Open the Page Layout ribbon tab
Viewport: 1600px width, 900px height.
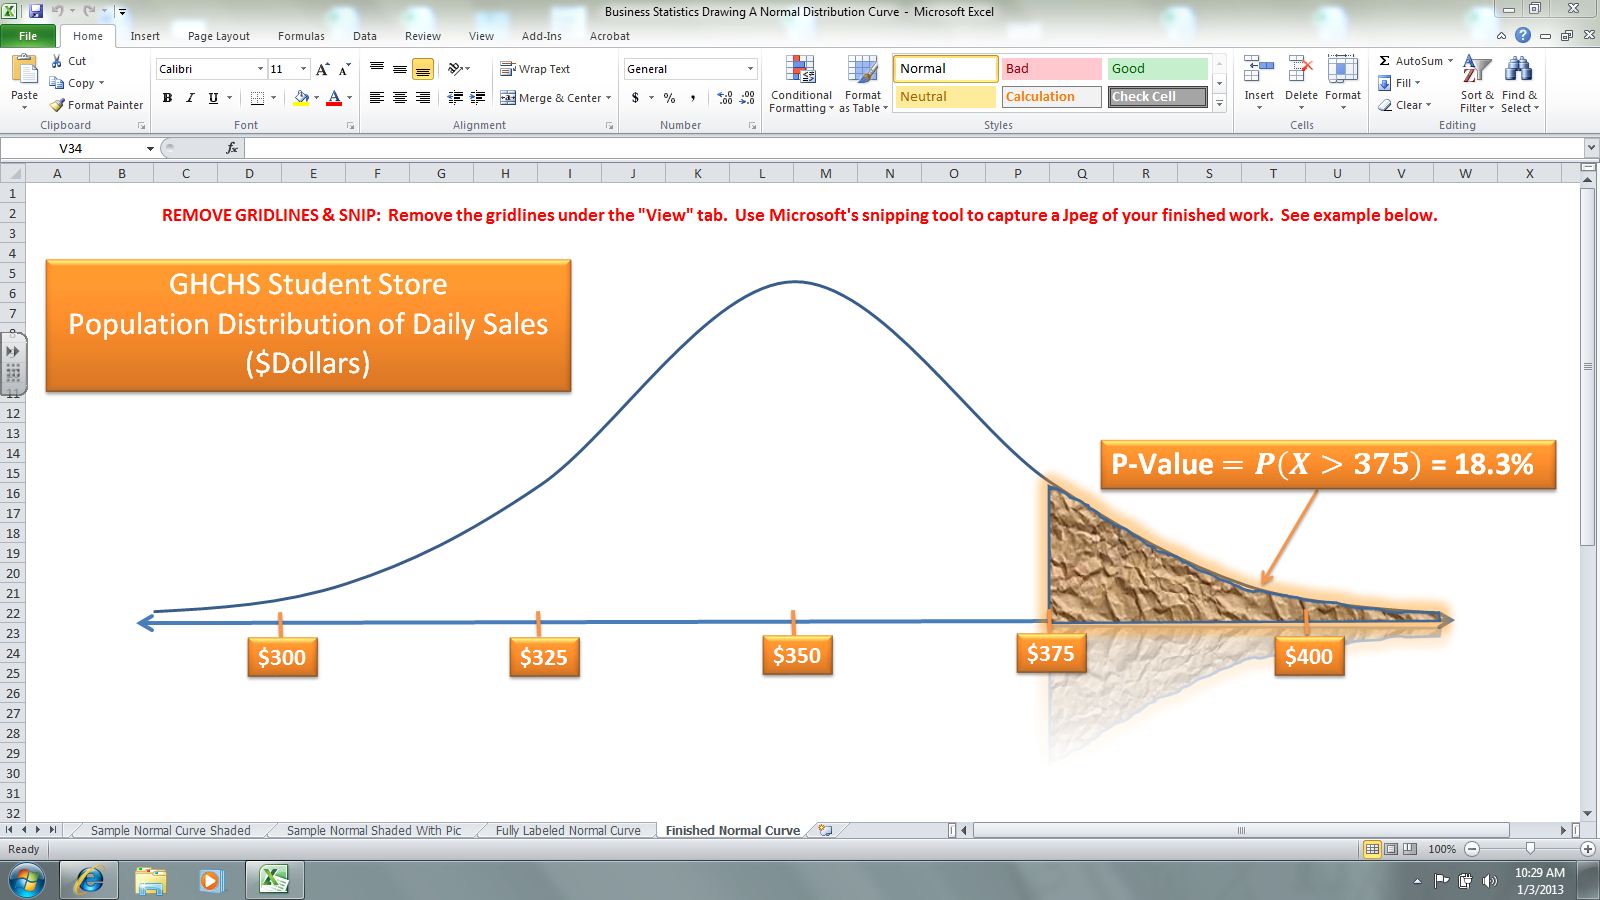(218, 36)
